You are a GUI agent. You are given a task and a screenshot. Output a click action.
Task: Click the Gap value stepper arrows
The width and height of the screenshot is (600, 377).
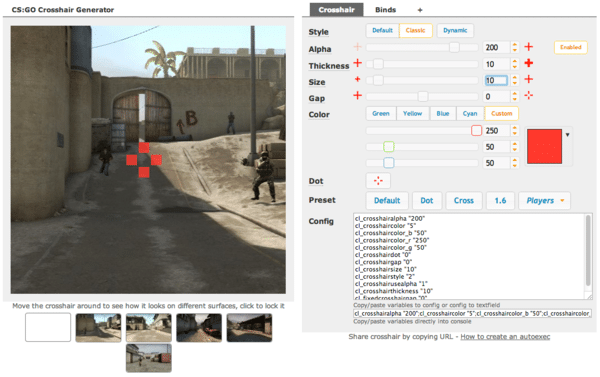pos(515,96)
